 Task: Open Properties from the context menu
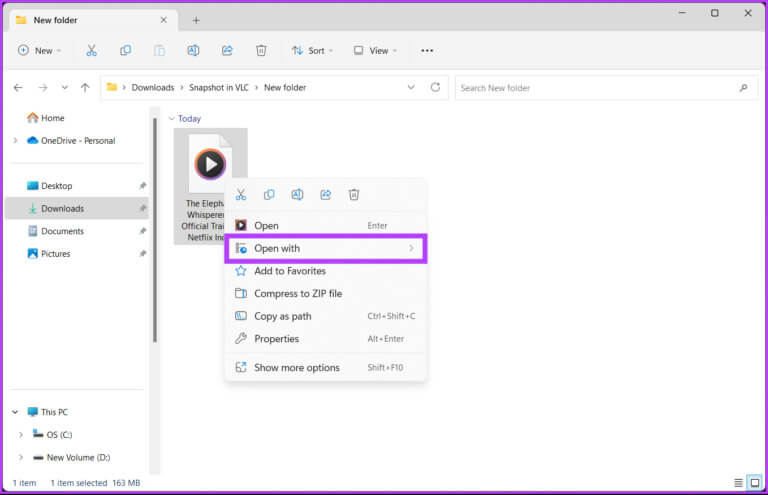point(276,339)
